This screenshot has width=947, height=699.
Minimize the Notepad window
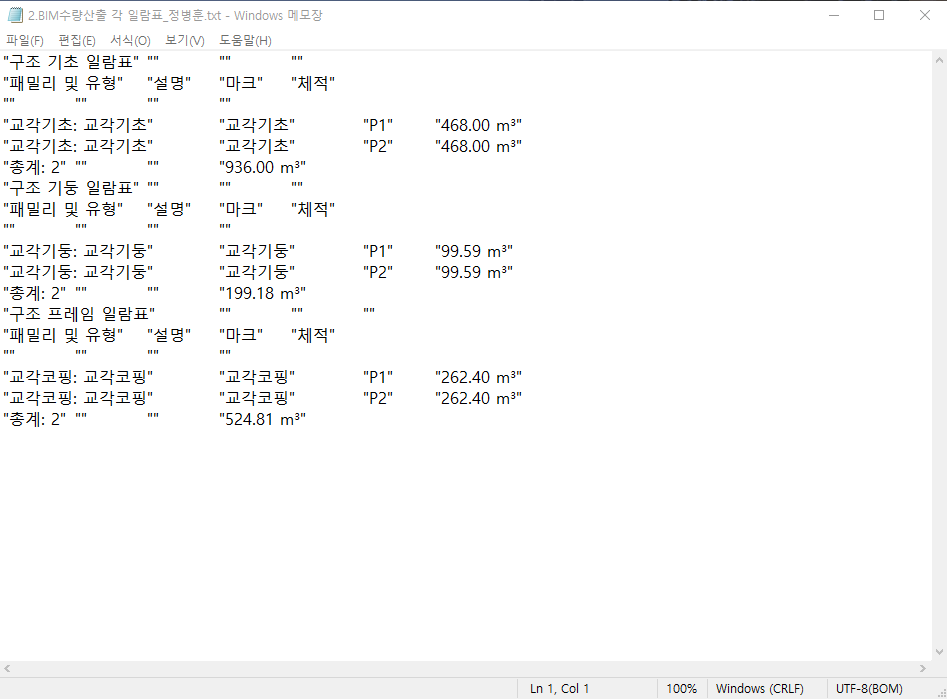point(833,15)
